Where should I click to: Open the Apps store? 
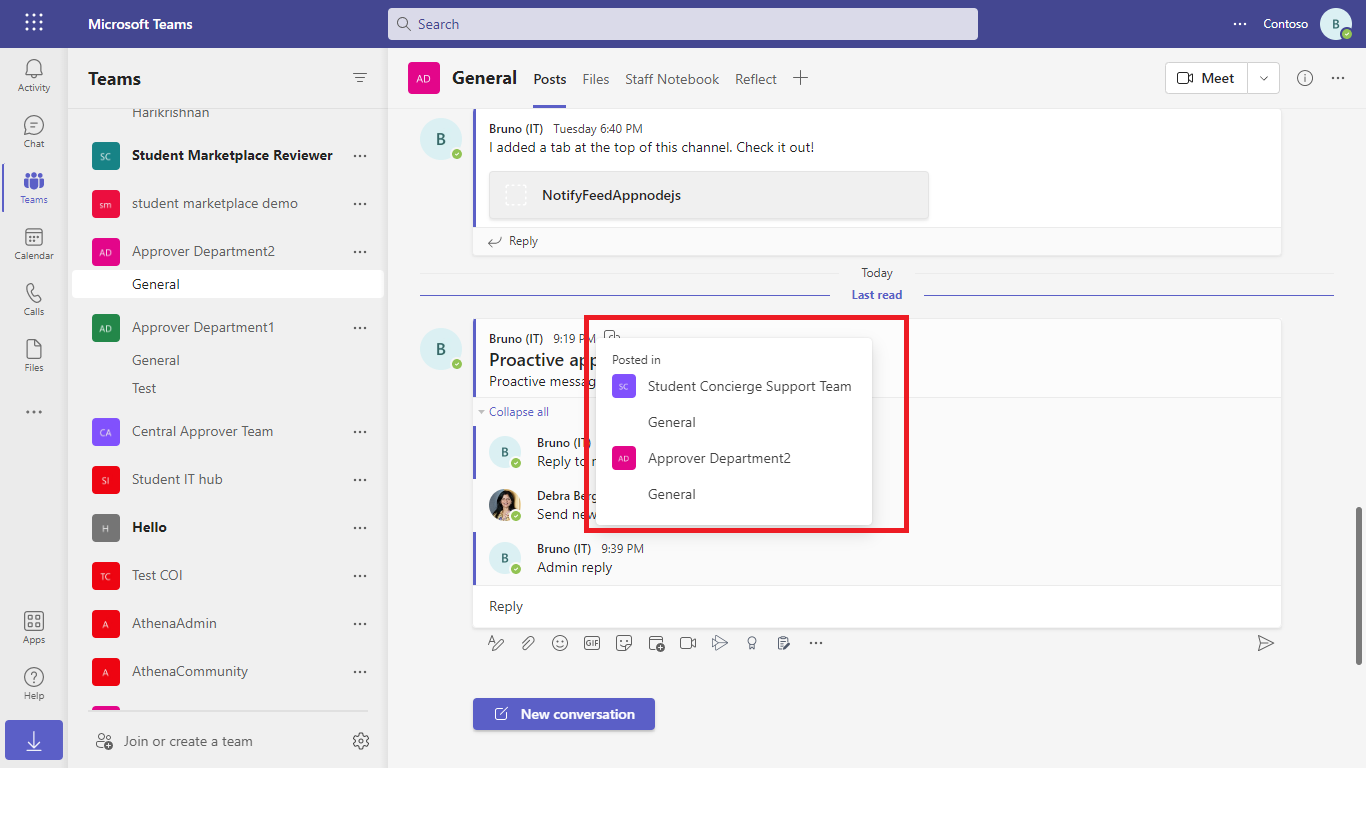click(x=34, y=628)
